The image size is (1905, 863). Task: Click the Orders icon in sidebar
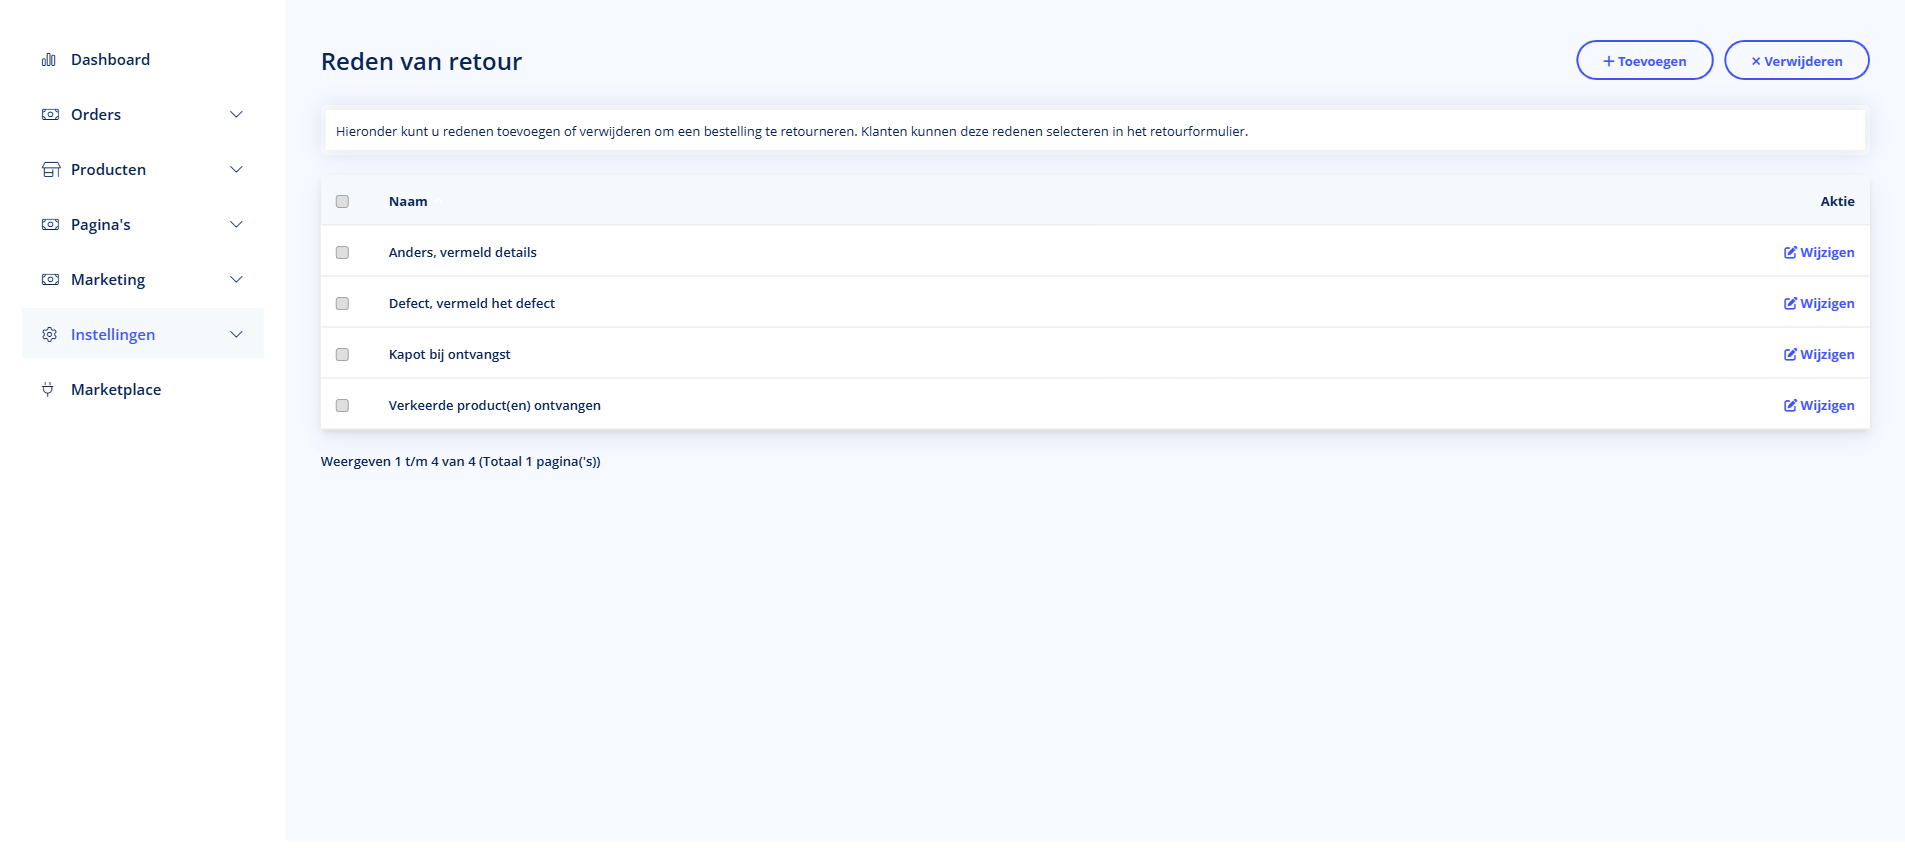pos(50,115)
